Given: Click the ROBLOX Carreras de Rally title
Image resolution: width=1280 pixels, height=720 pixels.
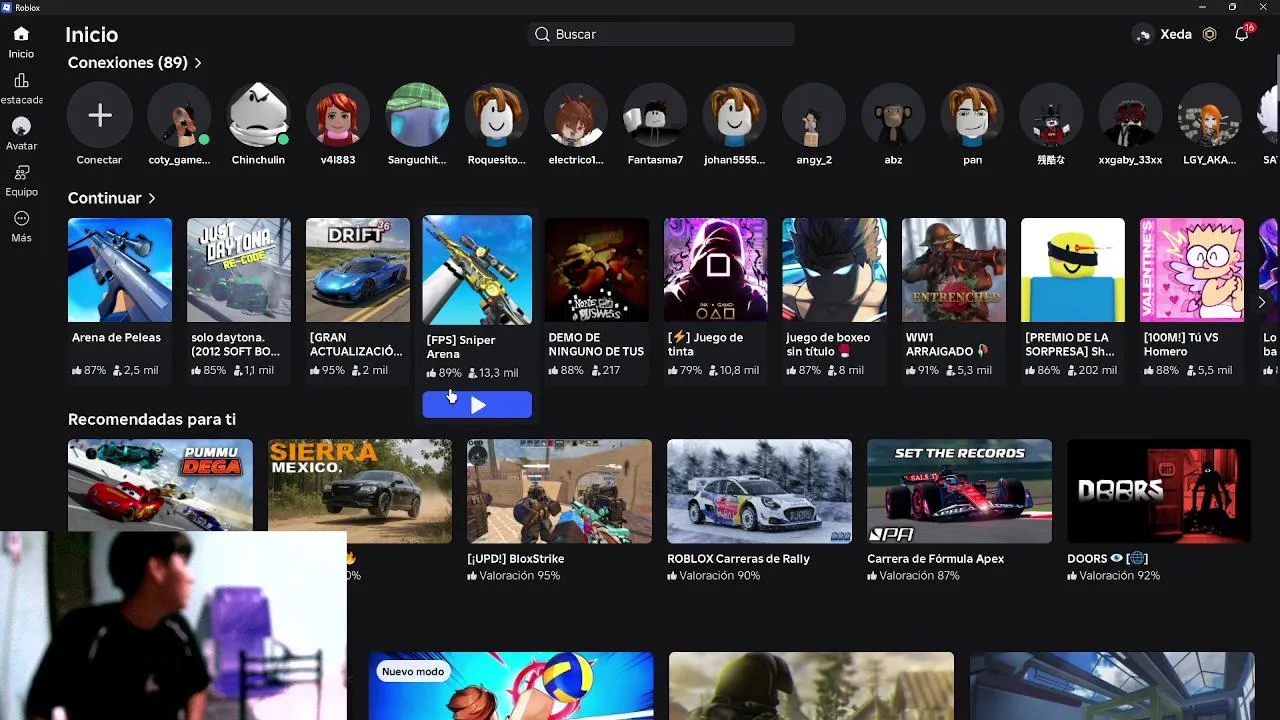Looking at the screenshot, I should [738, 559].
